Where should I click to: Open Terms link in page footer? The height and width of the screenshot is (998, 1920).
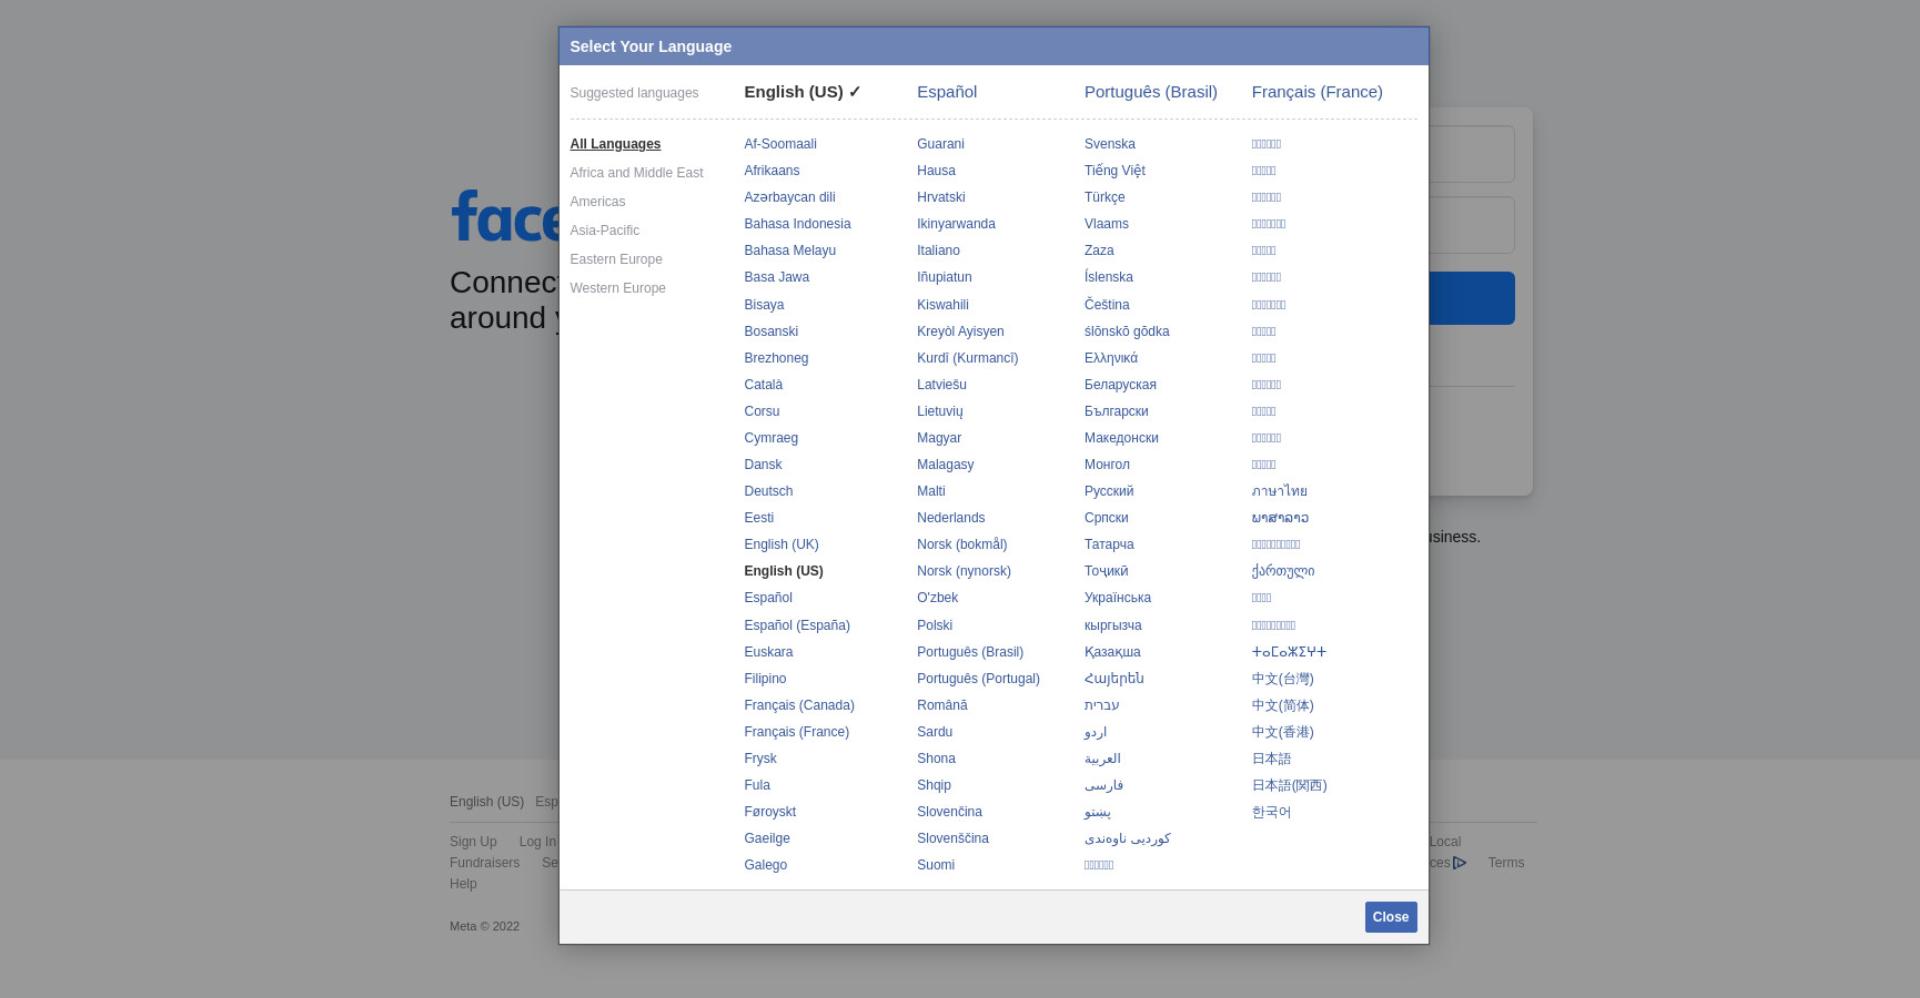coord(1505,863)
